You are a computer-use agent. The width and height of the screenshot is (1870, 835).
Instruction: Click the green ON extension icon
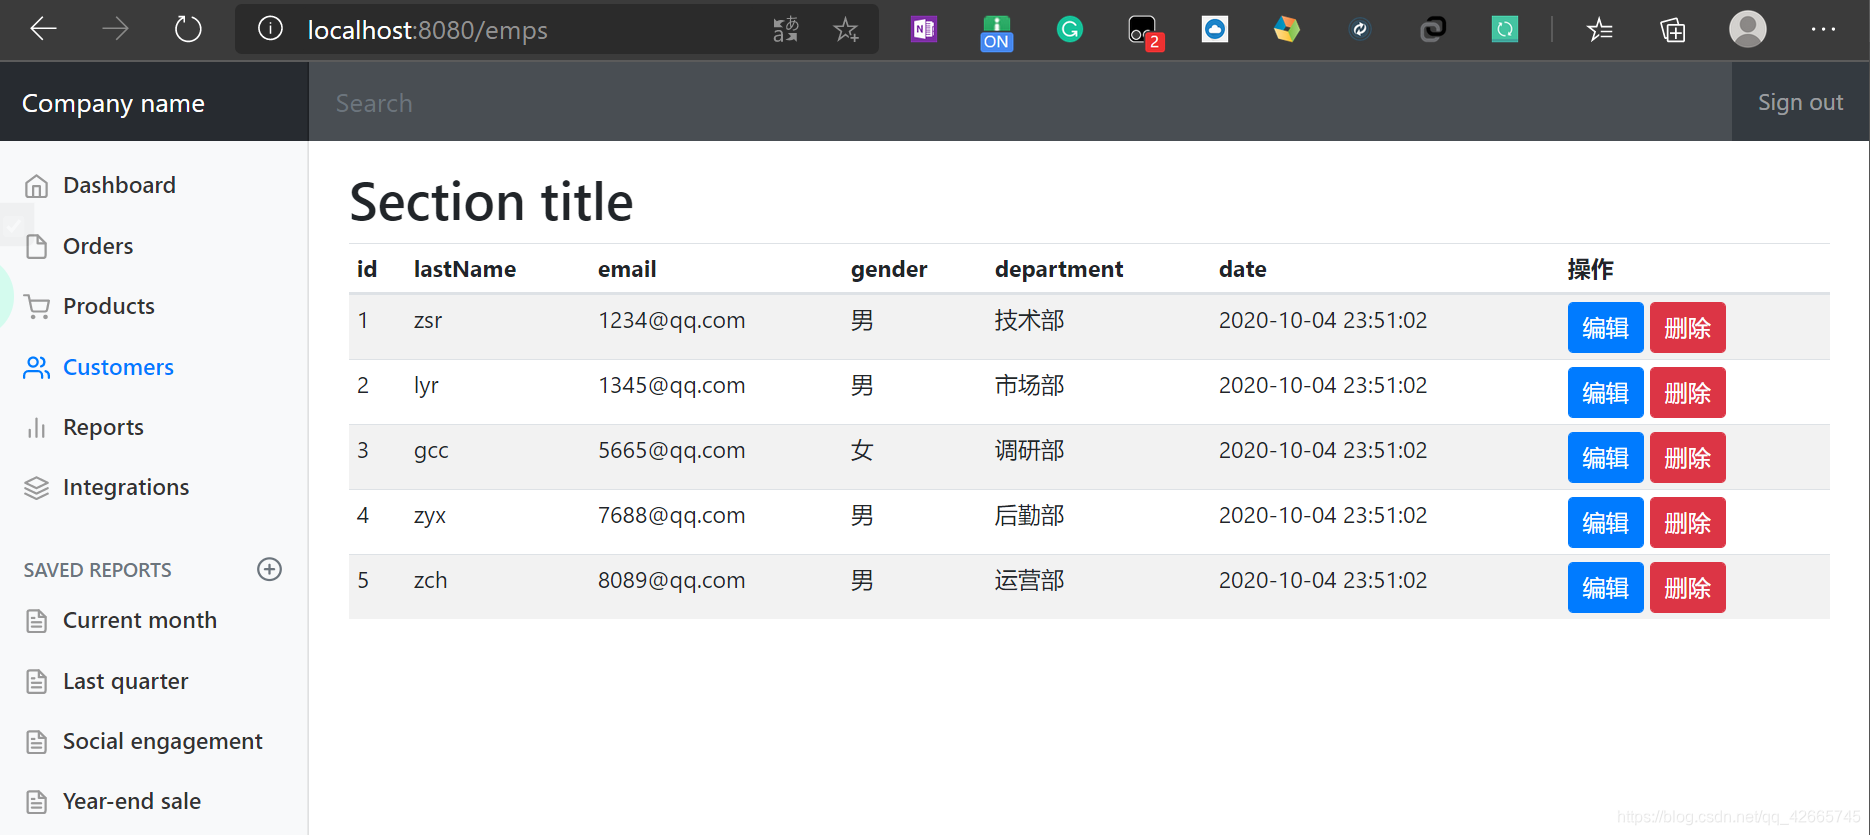[997, 32]
